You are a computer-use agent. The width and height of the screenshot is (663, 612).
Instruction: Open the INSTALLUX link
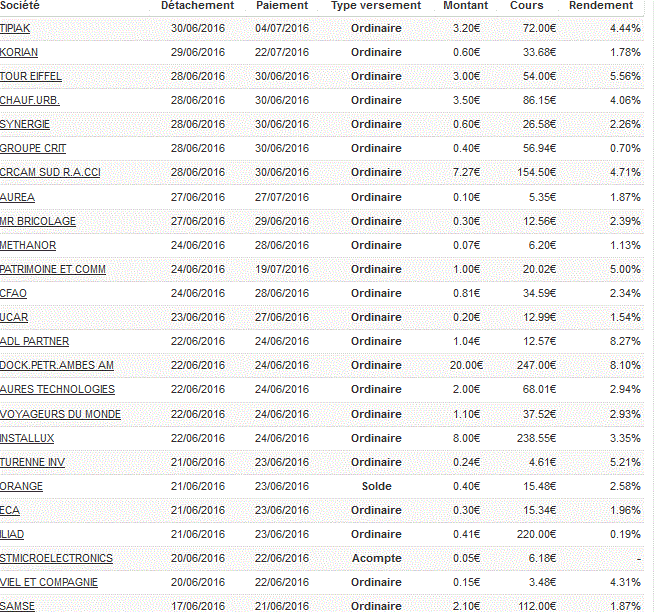tap(27, 439)
